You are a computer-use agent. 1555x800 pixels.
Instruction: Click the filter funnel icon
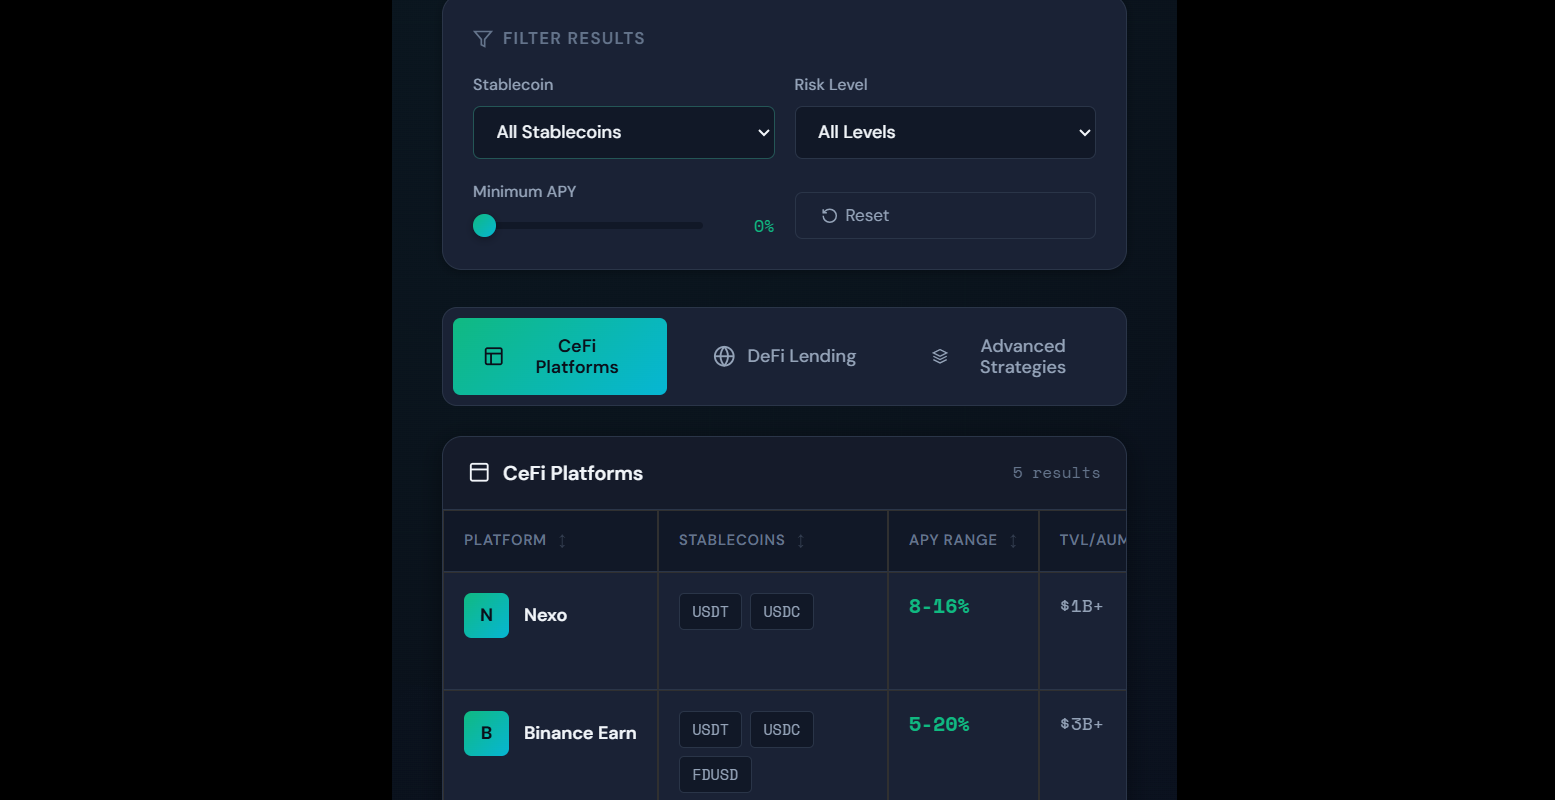click(482, 38)
